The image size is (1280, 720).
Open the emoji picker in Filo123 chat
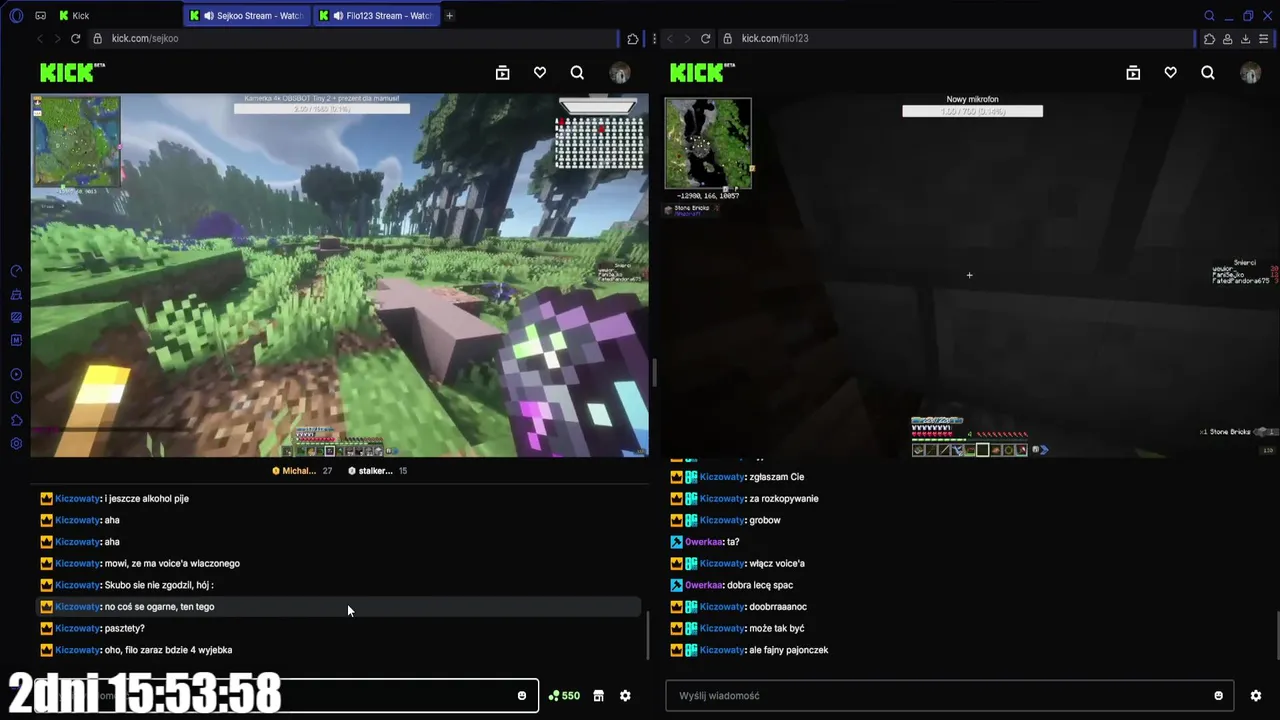(x=1218, y=696)
